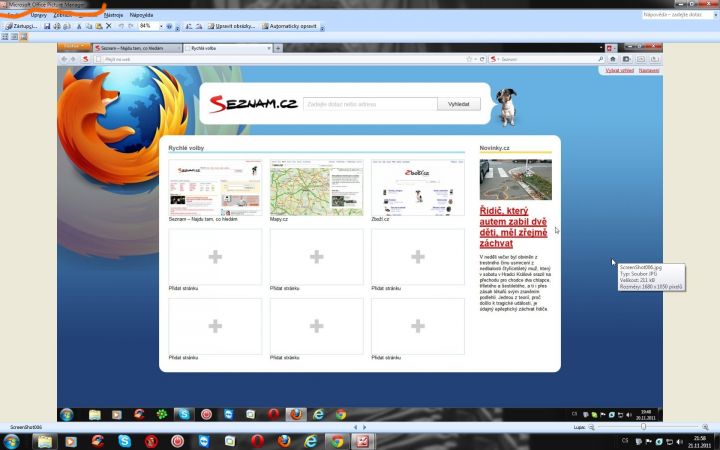The height and width of the screenshot is (450, 720).
Task: Click the home icon in pictured Firefox toolbar
Action: 613,59
